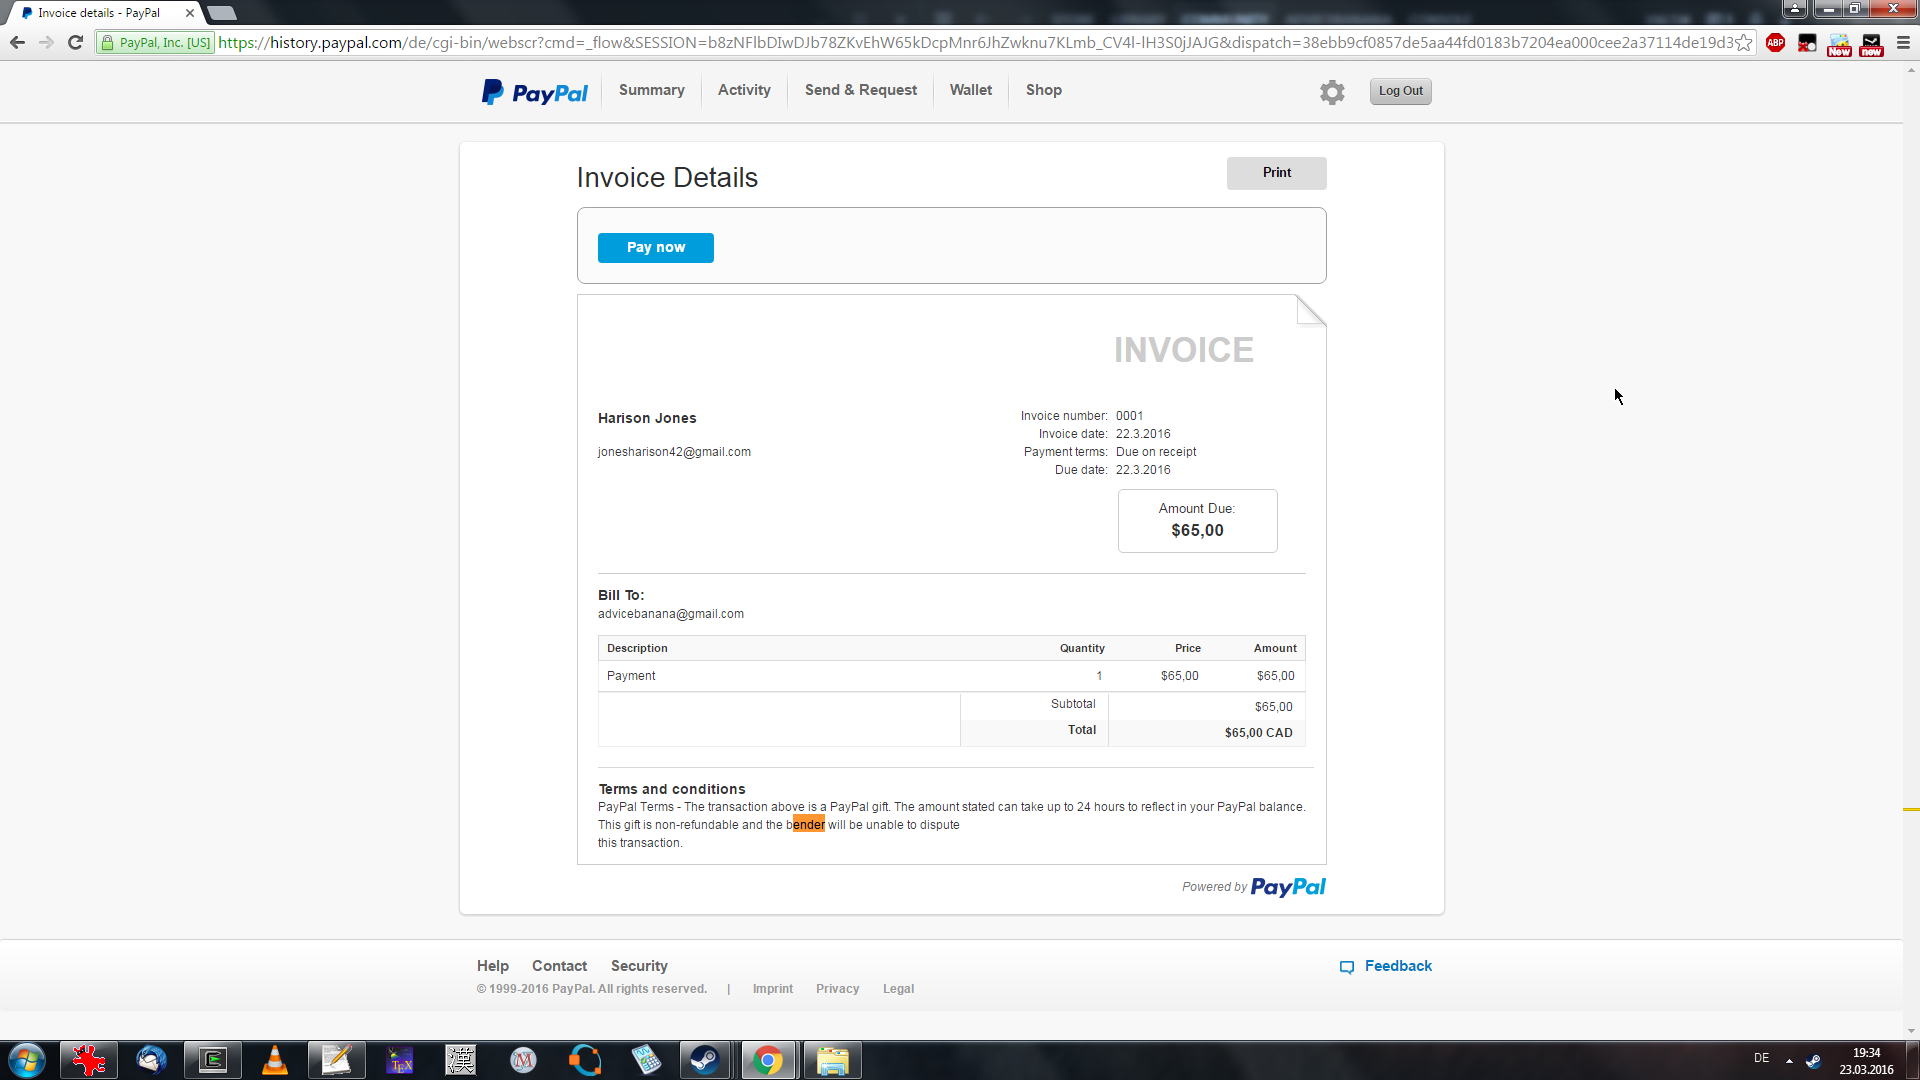Open the Wallet tab
Image resolution: width=1920 pixels, height=1080 pixels.
[970, 90]
